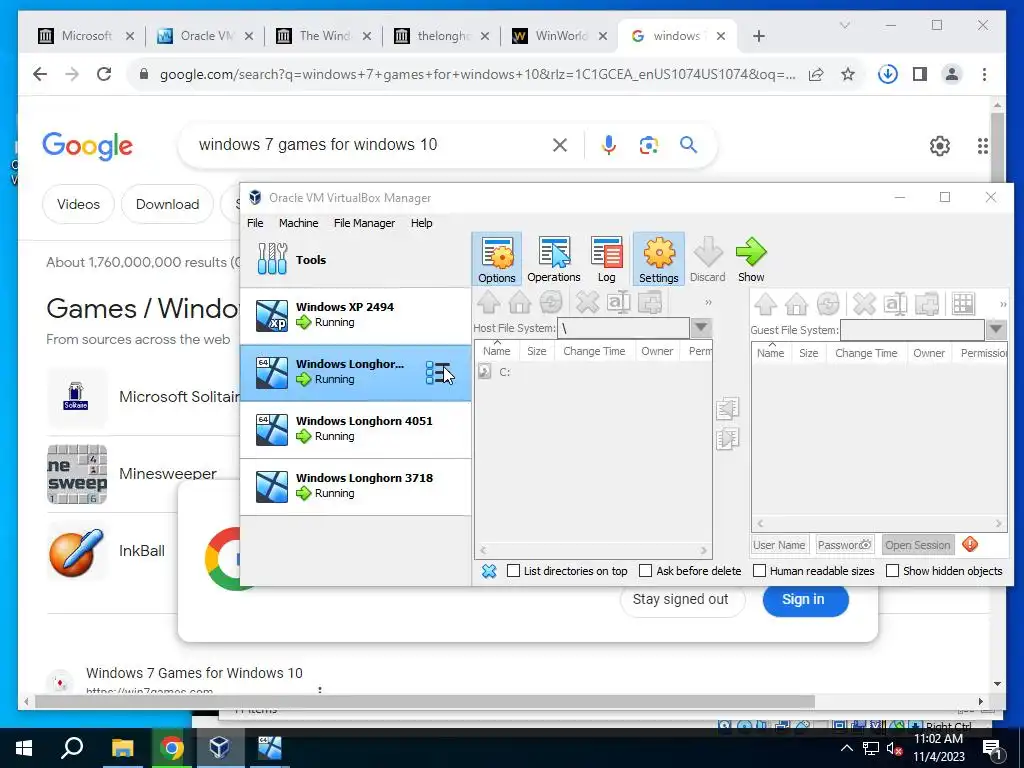Open the Help menu in VirtualBox
The image size is (1024, 768).
pos(421,223)
